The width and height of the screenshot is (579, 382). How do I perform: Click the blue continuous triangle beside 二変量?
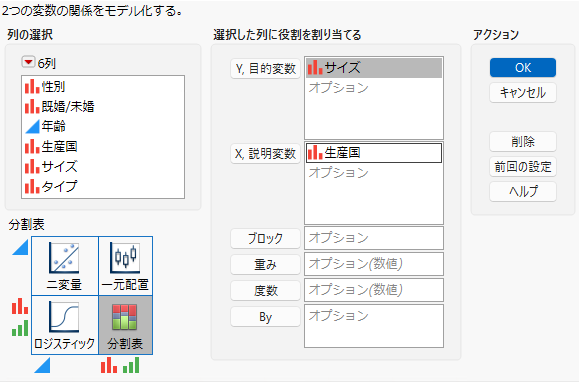tap(20, 247)
